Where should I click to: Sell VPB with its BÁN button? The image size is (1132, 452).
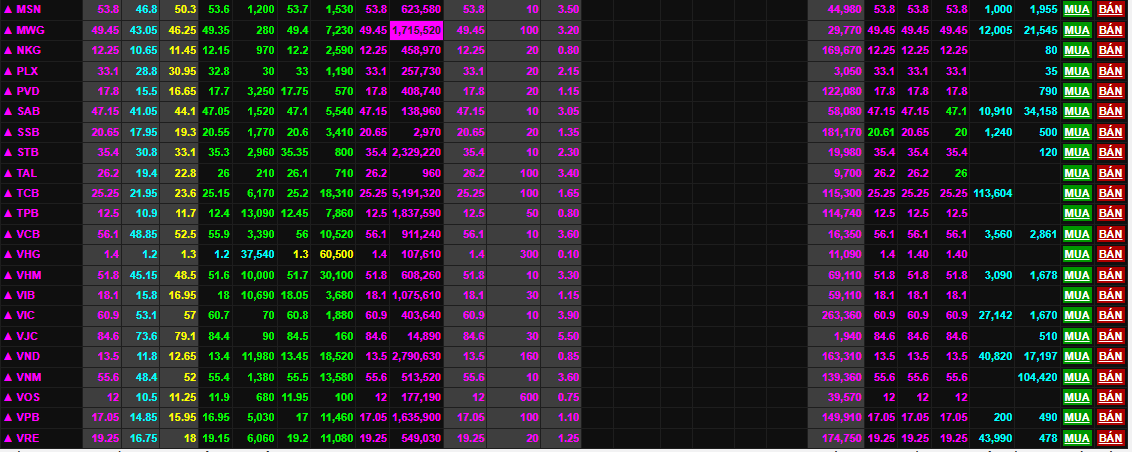pos(1110,417)
